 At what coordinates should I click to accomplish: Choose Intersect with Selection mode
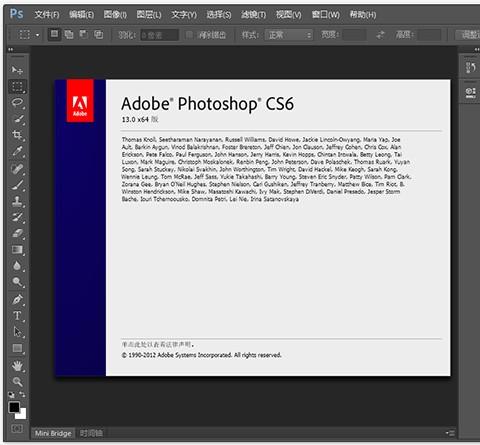point(99,34)
